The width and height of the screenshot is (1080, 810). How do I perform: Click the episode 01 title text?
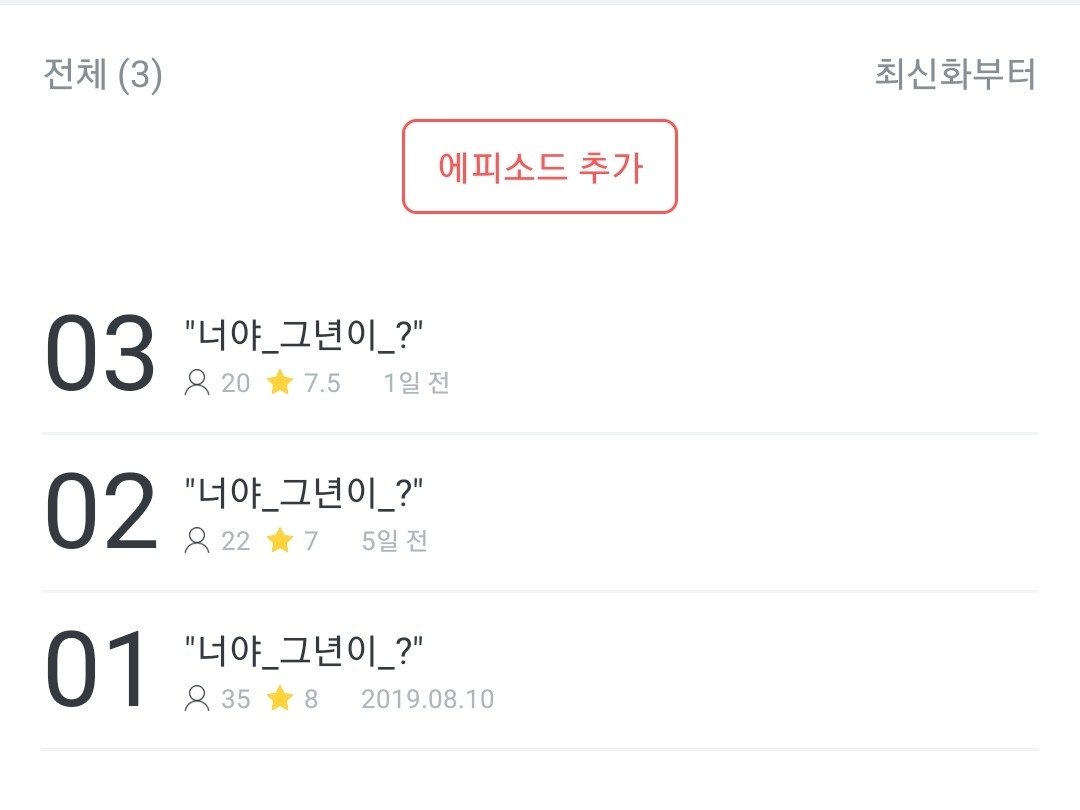point(305,651)
